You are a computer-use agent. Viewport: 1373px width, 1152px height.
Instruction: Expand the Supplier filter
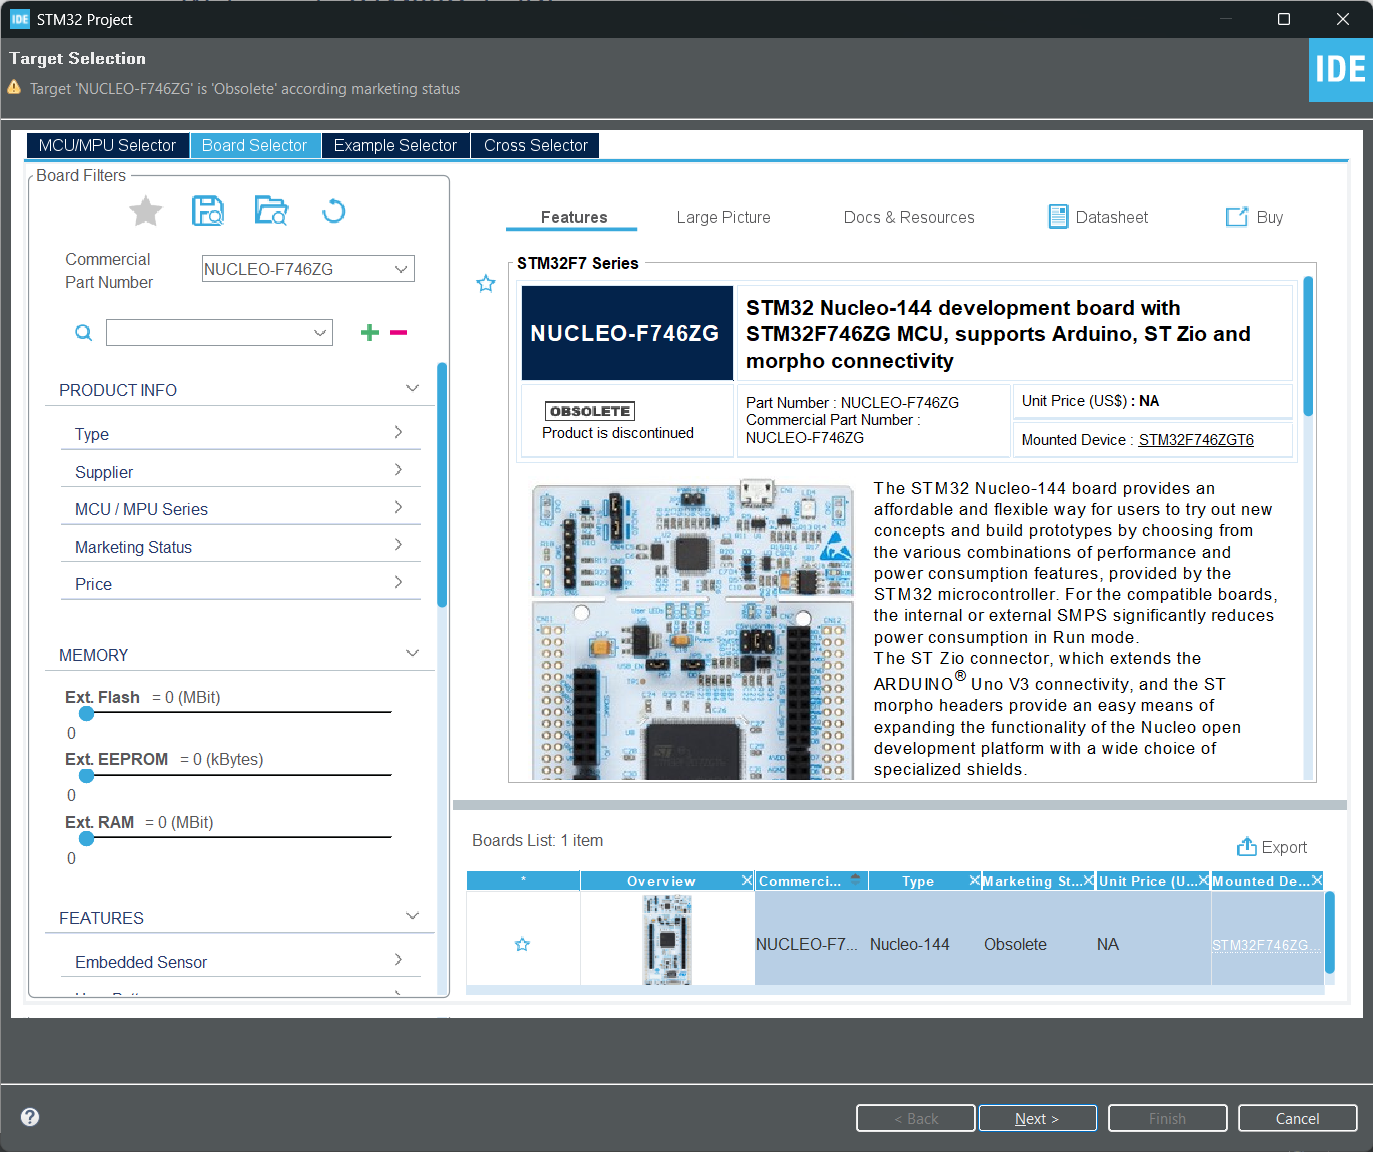(398, 470)
